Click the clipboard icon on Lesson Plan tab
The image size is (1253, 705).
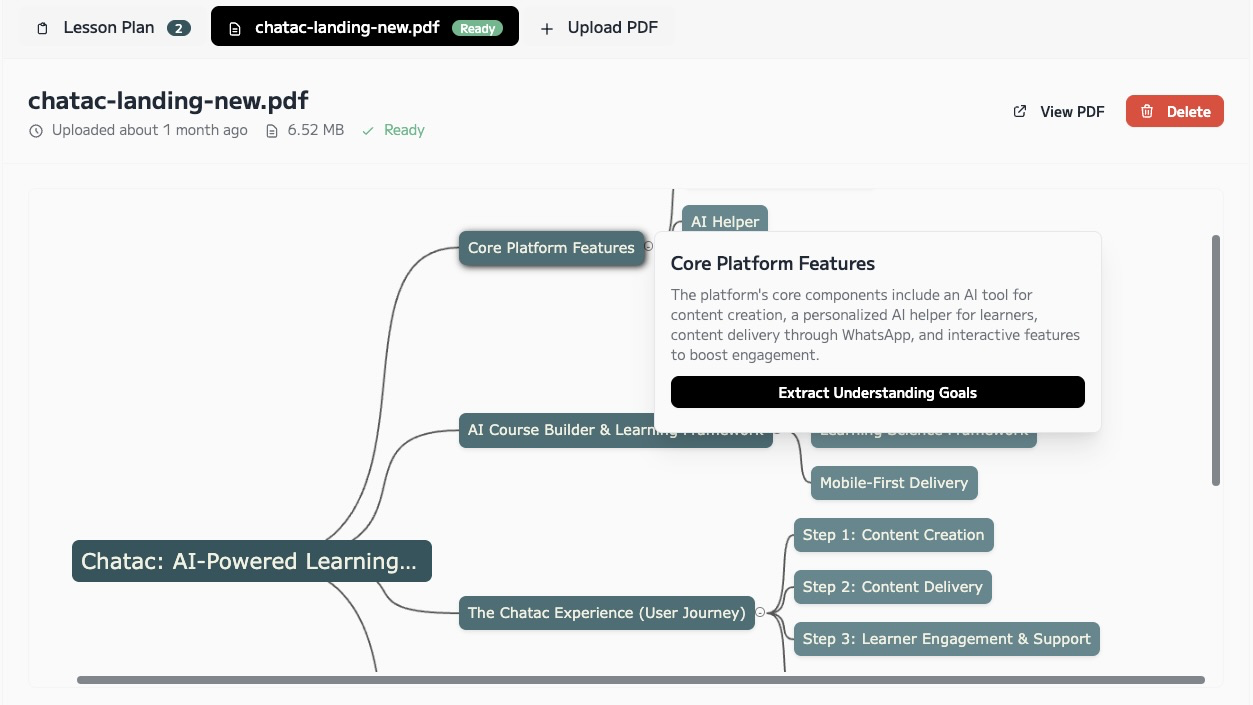coord(41,28)
